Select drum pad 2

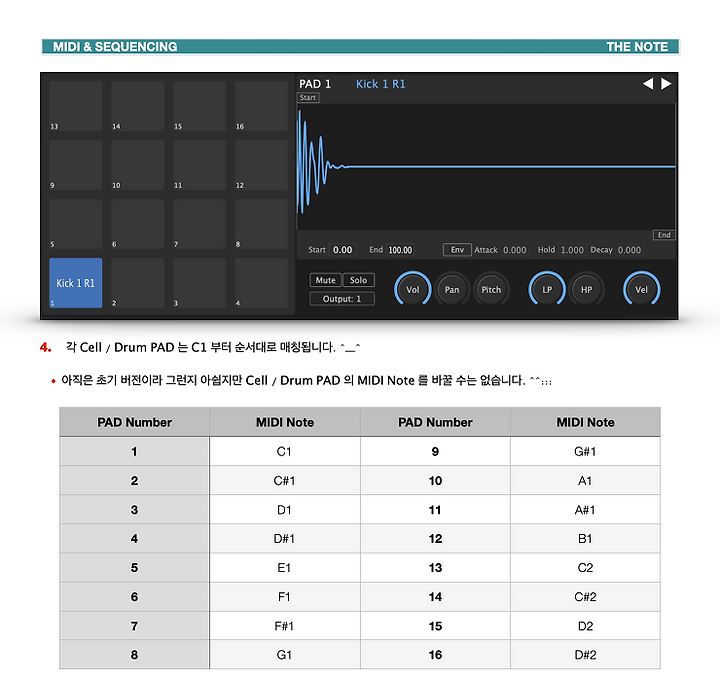click(138, 283)
